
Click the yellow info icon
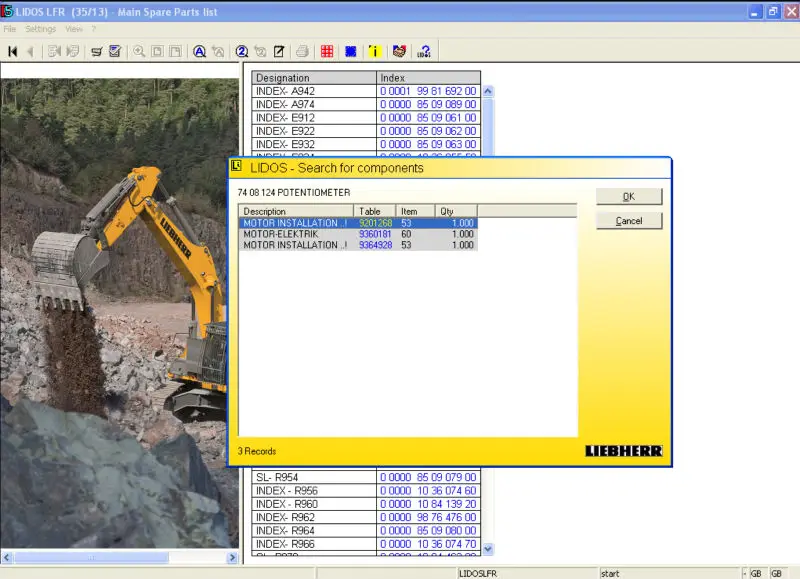[x=375, y=51]
